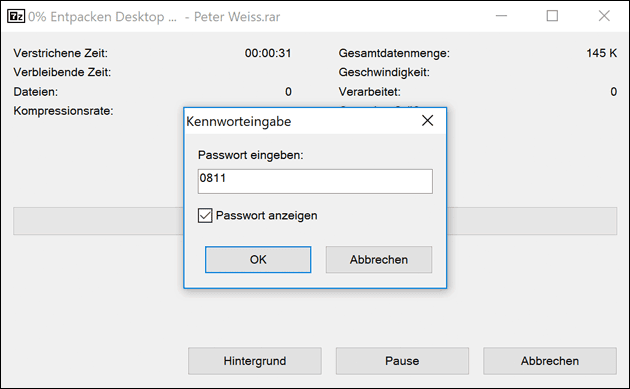
Task: Click the Hintergrund button
Action: [255, 361]
